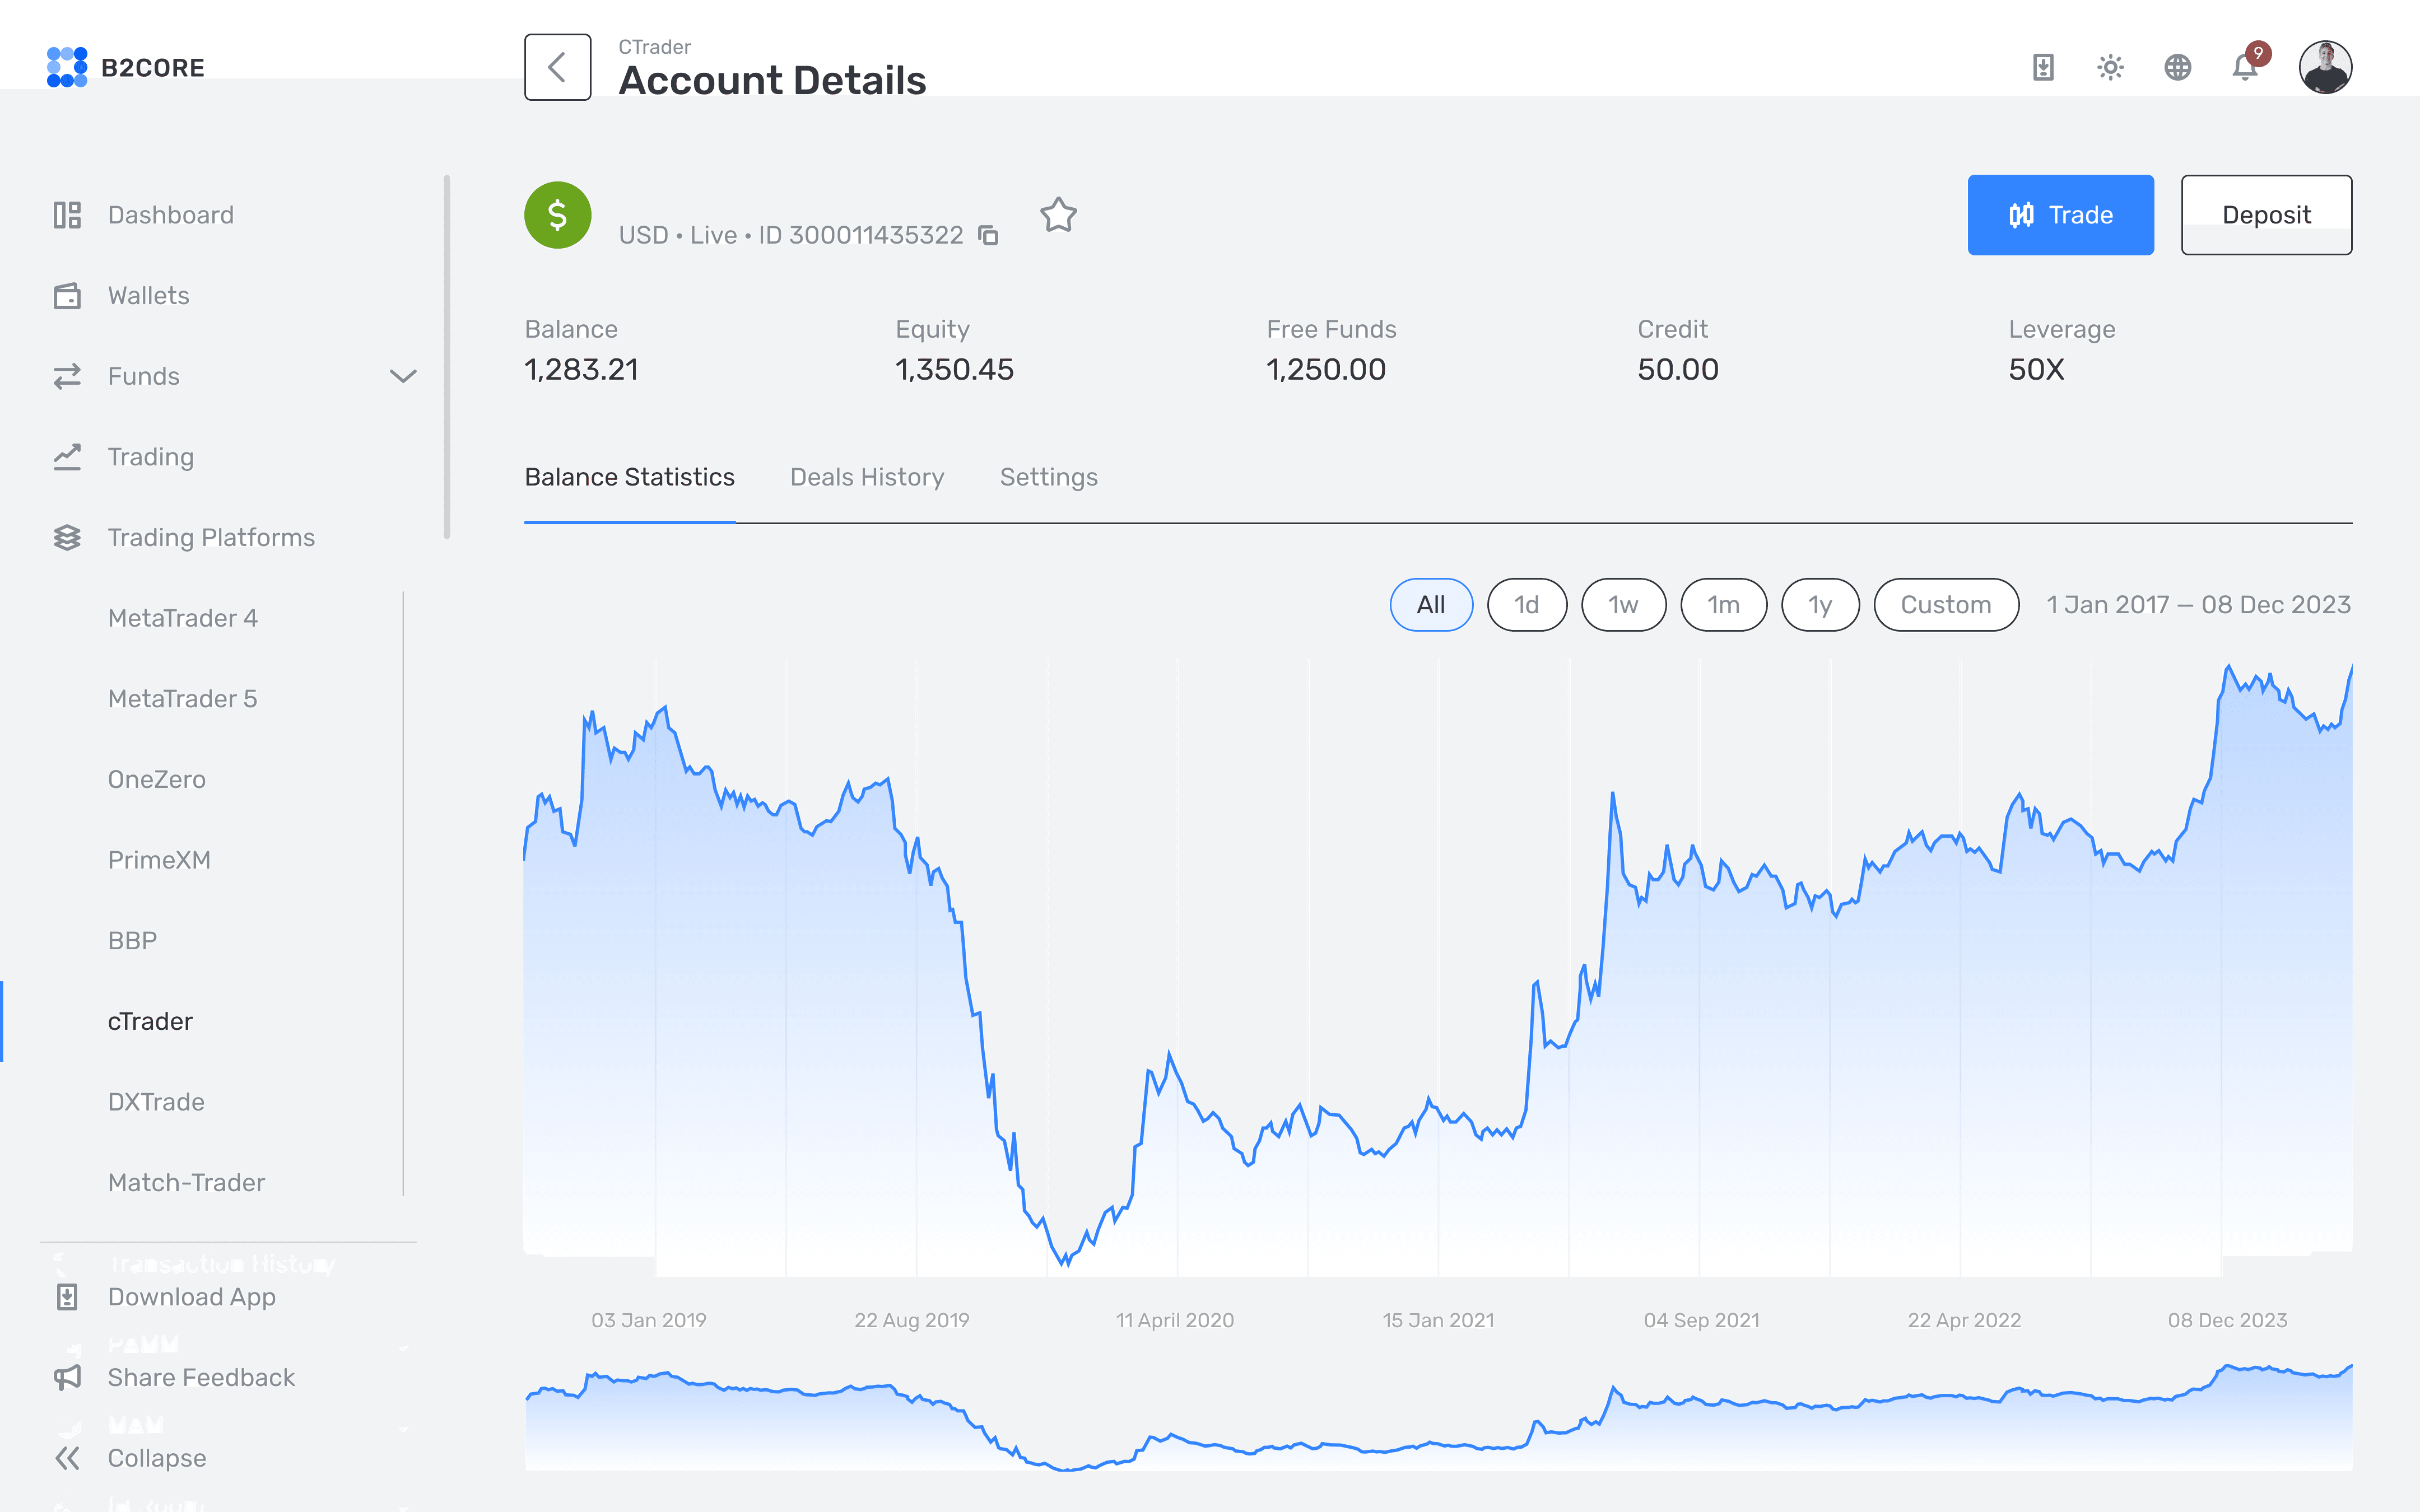The image size is (2420, 1512).
Task: Open DXTrade platform
Action: tap(156, 1102)
